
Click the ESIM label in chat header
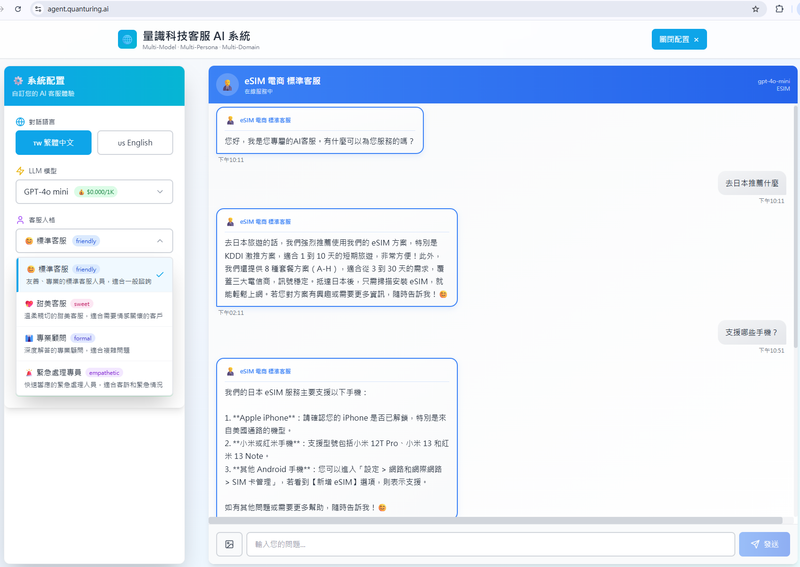click(783, 89)
